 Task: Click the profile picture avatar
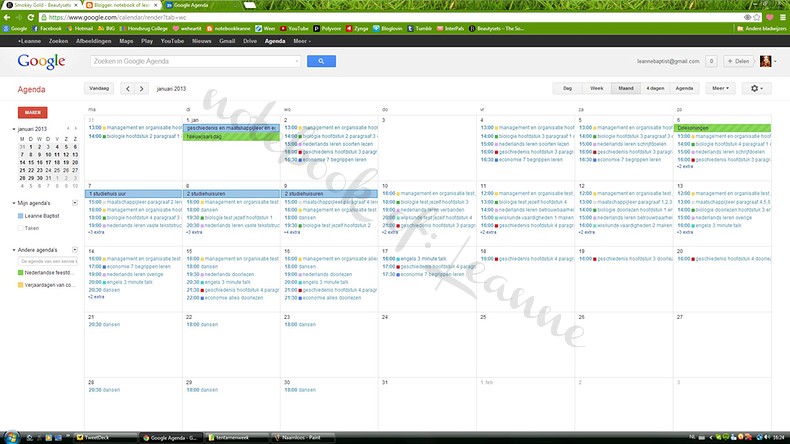pos(765,61)
